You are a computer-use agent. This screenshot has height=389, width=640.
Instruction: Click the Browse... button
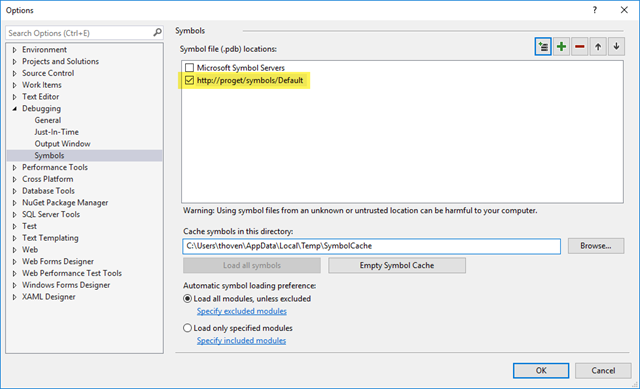tap(596, 246)
